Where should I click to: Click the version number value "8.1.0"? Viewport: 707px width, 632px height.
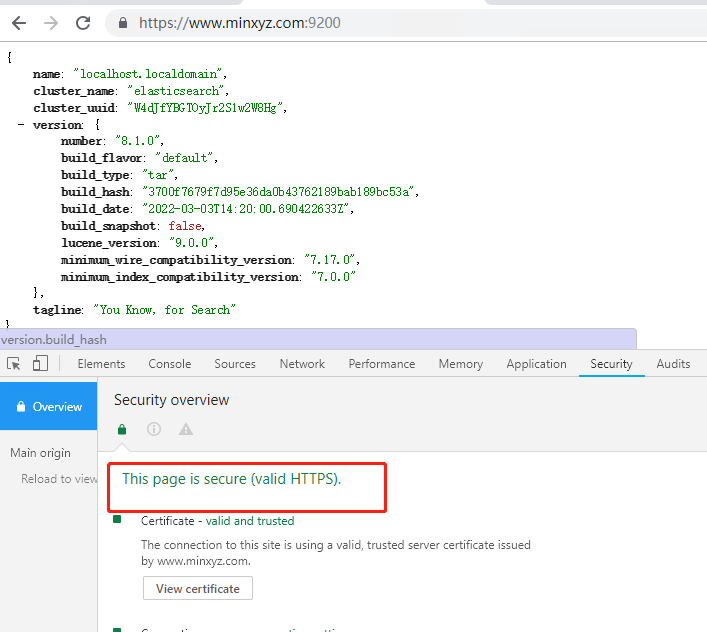[x=138, y=141]
